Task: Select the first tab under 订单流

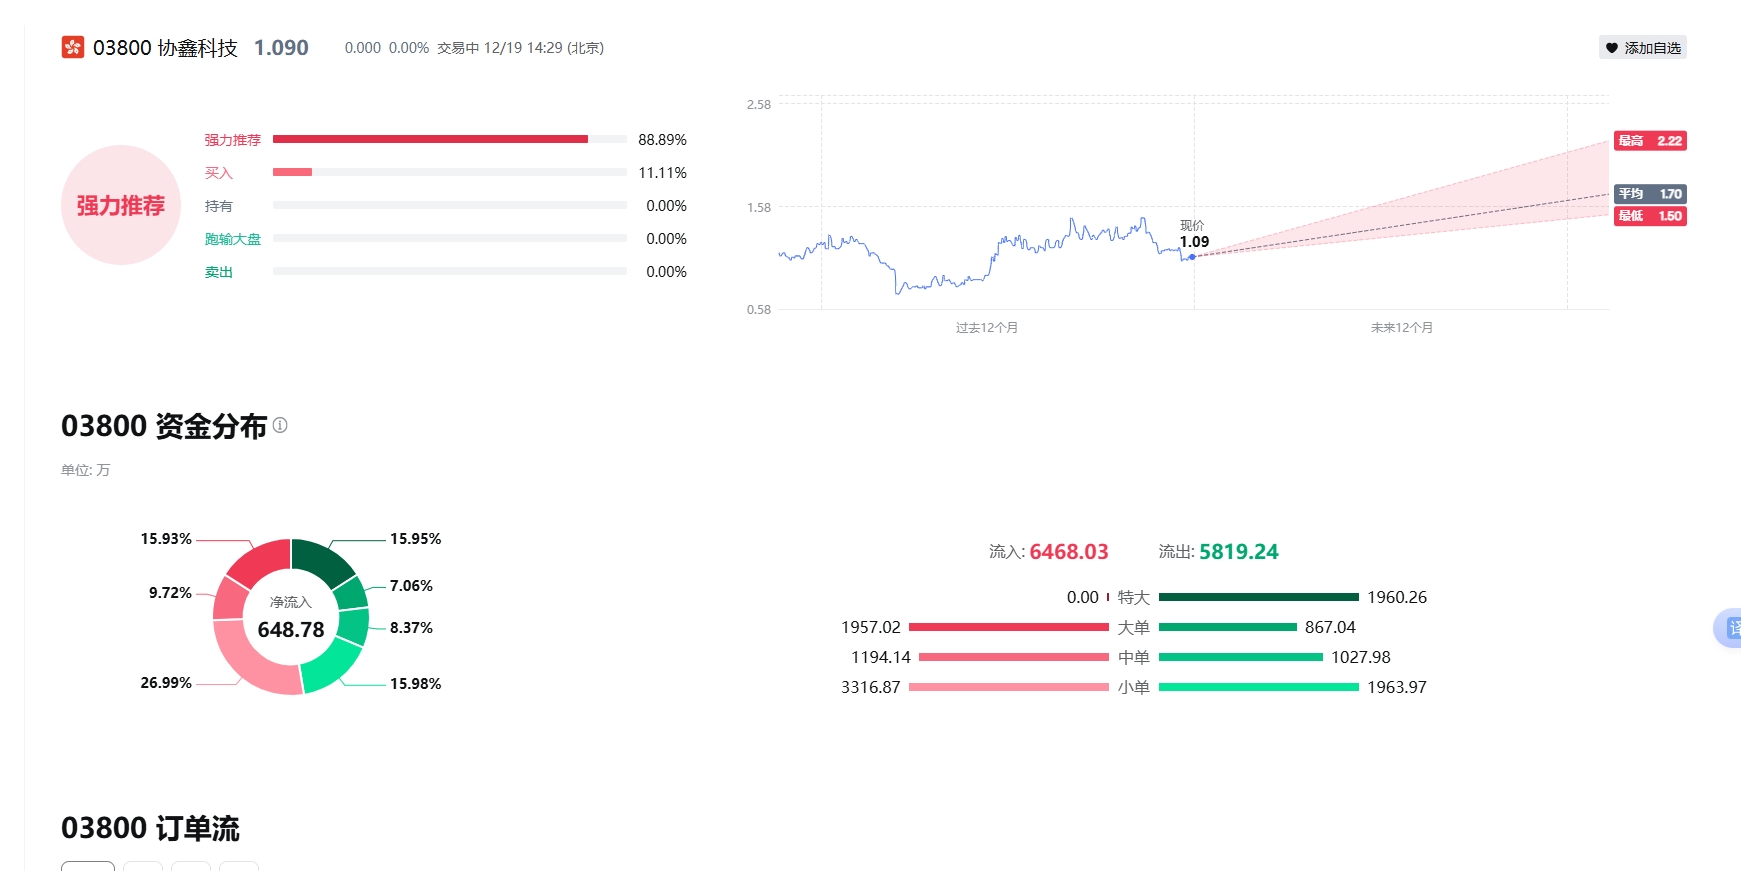Action: click(x=88, y=866)
